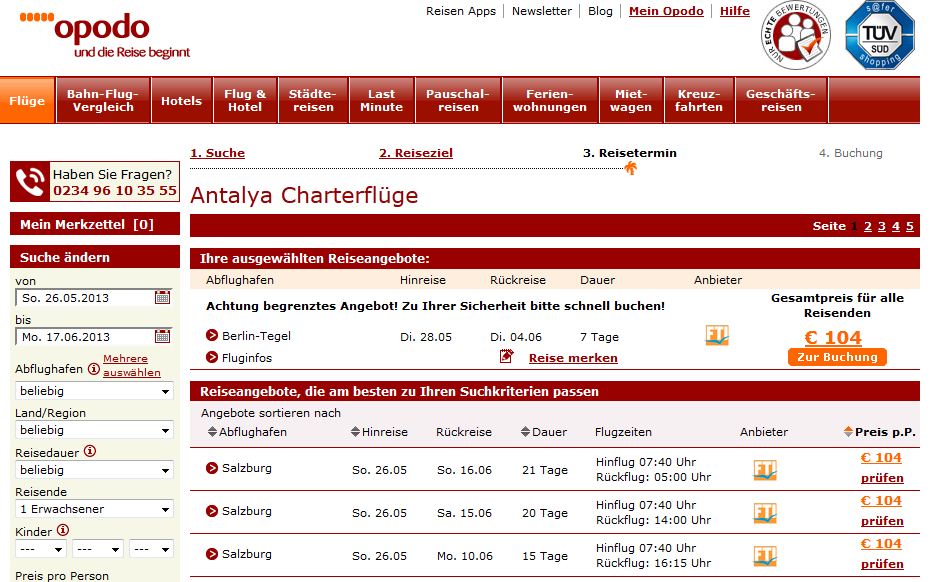The image size is (943, 582).
Task: Click the provider logo in the 20 Tage Salzburg row
Action: [765, 513]
